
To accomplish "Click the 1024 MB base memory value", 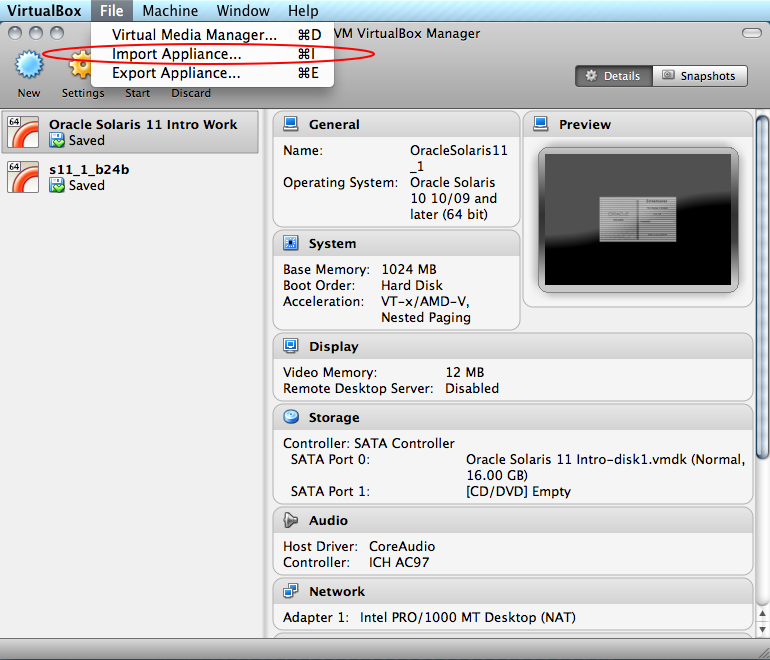I will [x=409, y=269].
